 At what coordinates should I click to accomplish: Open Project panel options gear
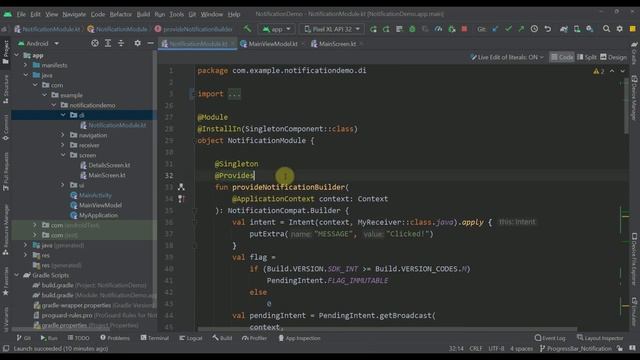pyautogui.click(x=138, y=43)
